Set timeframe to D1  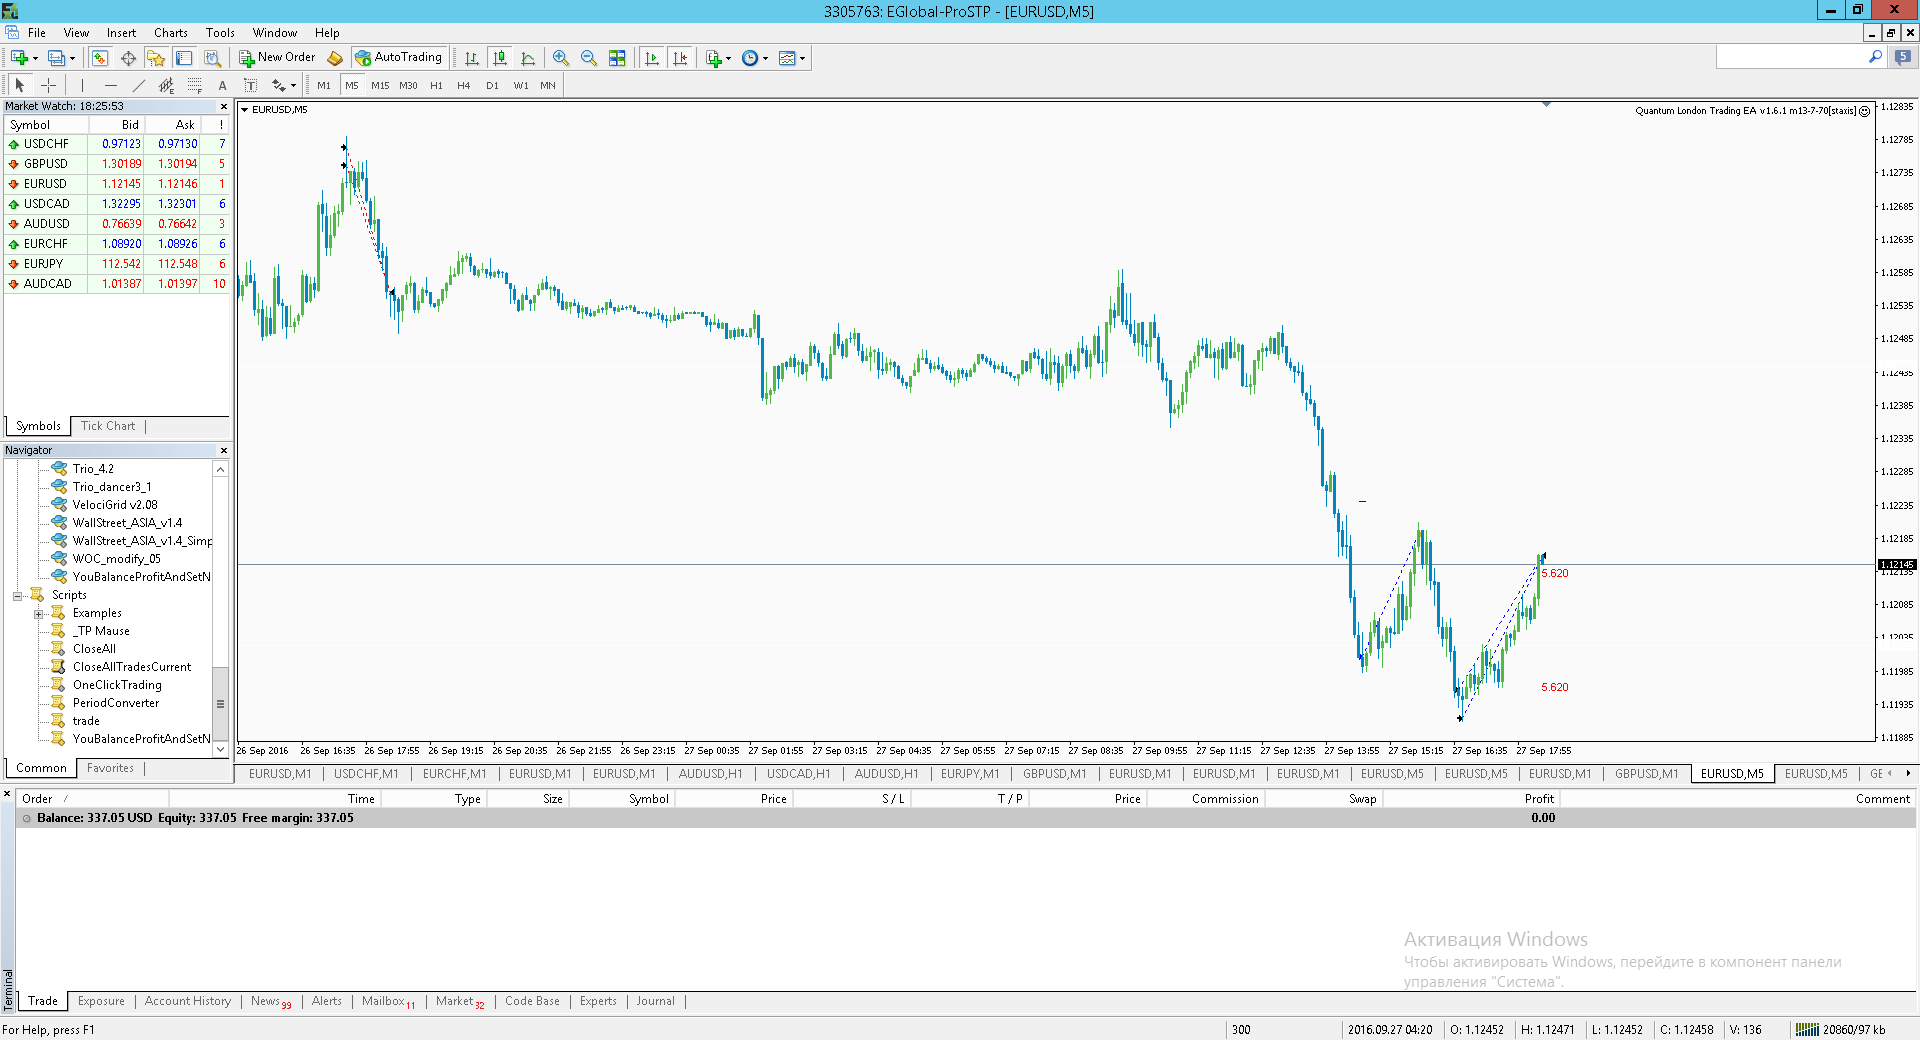[x=492, y=85]
